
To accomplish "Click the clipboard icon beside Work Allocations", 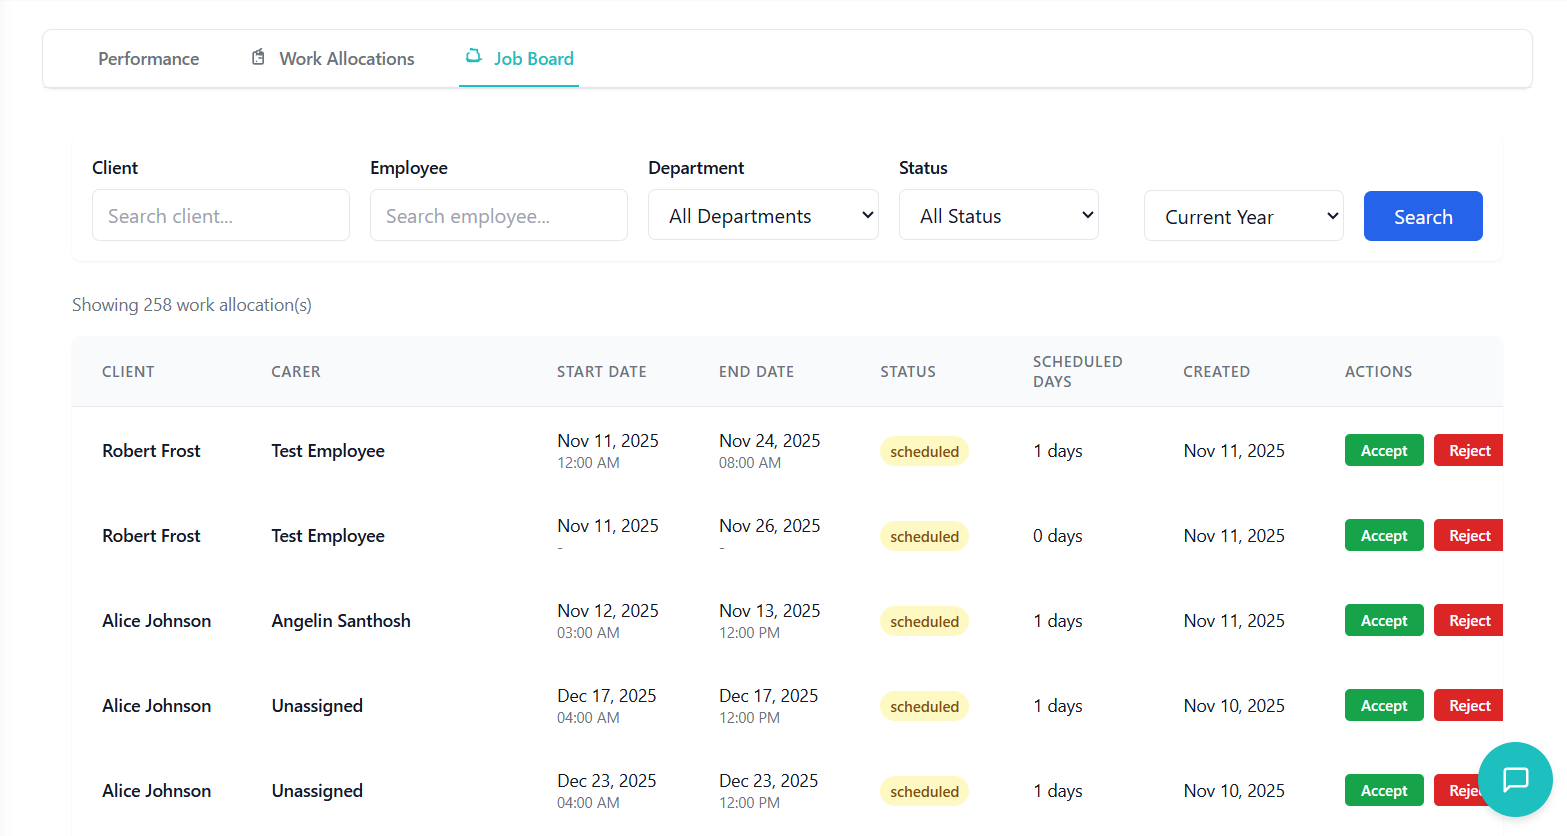I will 258,57.
